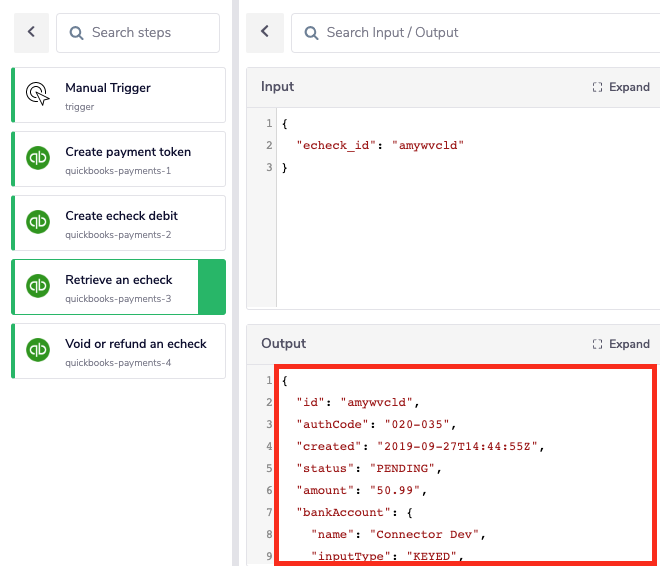Click QuickBooks icon on Retrieve an echeck
Viewport: 660px width, 566px height.
click(38, 286)
